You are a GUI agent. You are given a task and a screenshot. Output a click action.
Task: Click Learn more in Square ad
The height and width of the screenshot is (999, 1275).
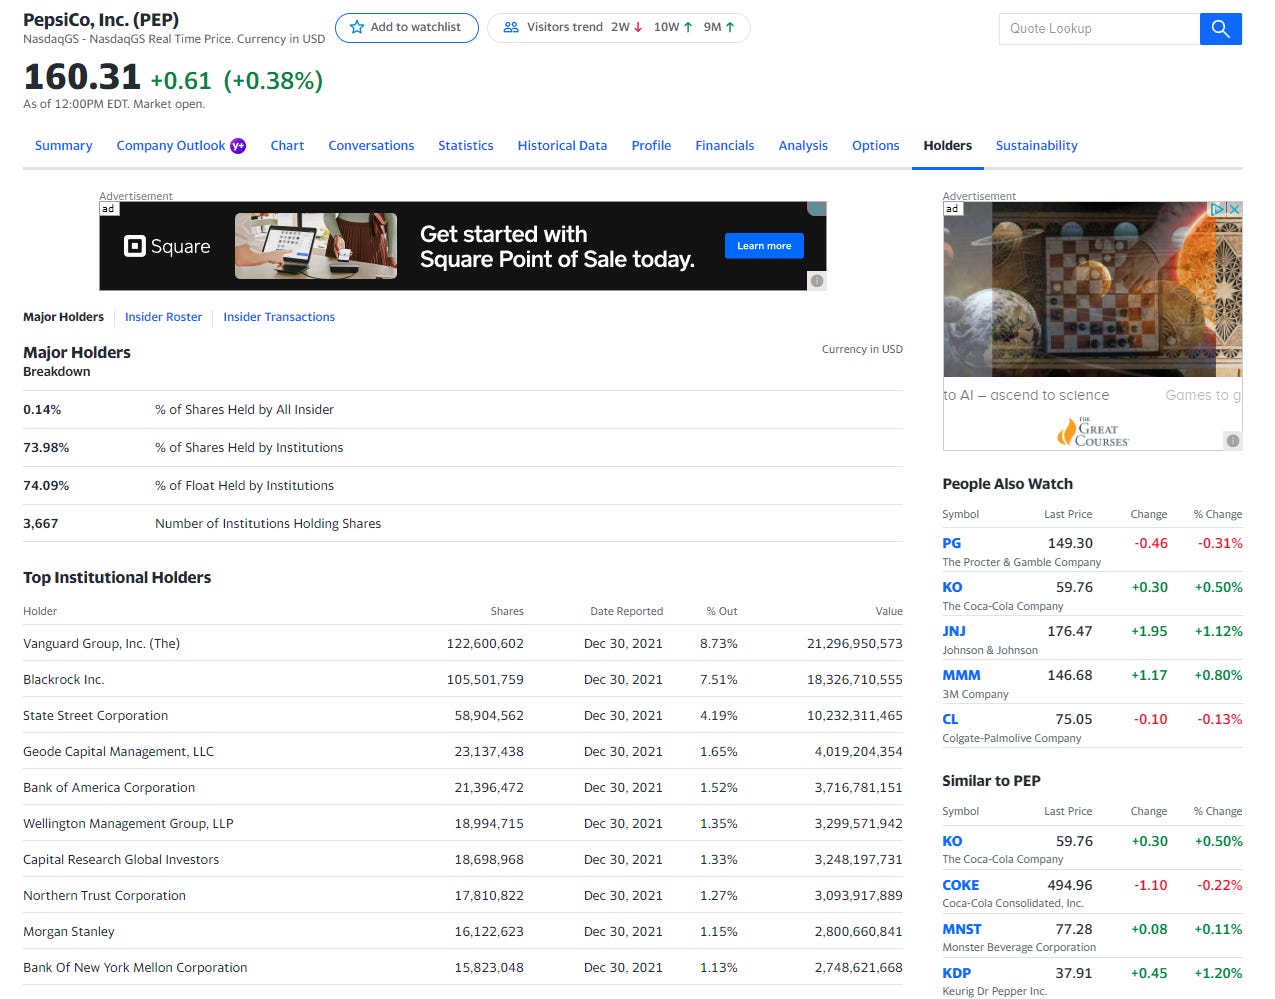tap(764, 246)
